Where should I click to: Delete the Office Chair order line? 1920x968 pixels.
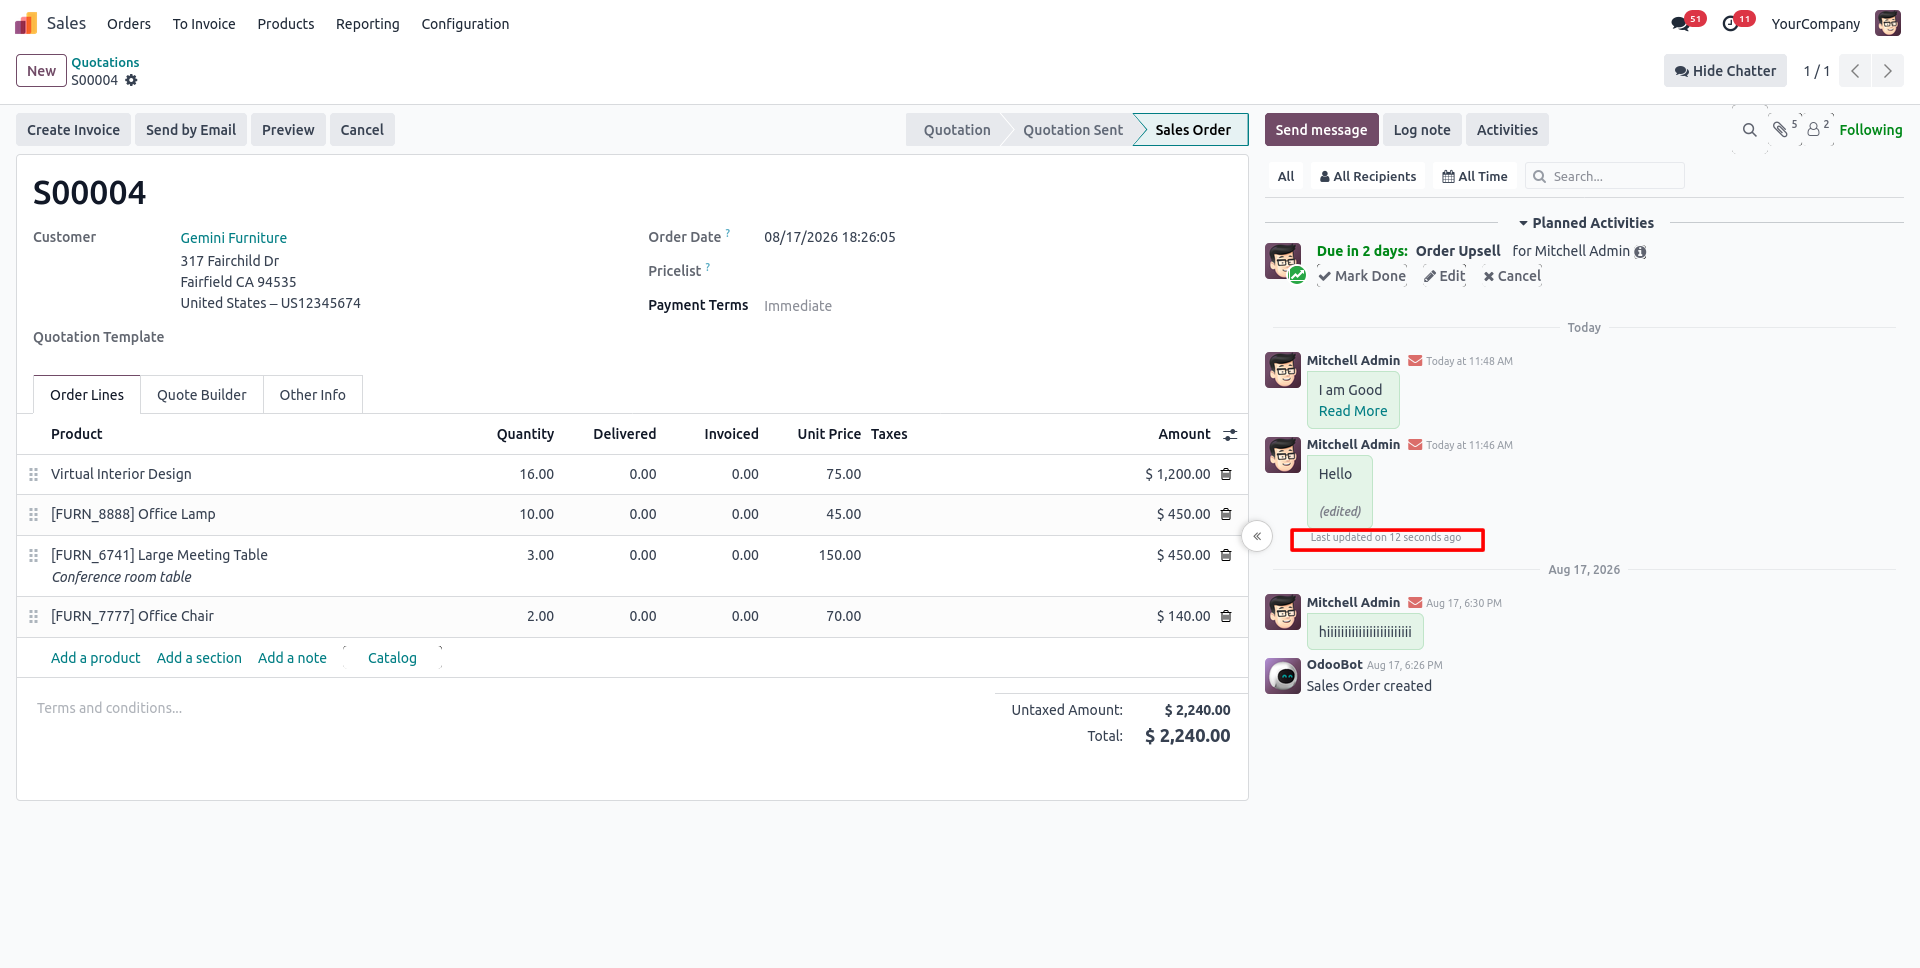tap(1226, 616)
